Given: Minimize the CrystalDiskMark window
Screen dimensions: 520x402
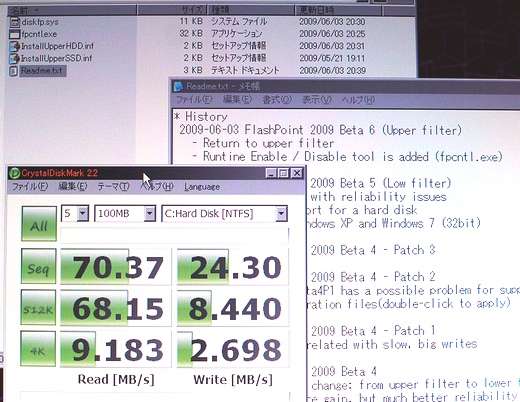Looking at the screenshot, I should click(271, 173).
